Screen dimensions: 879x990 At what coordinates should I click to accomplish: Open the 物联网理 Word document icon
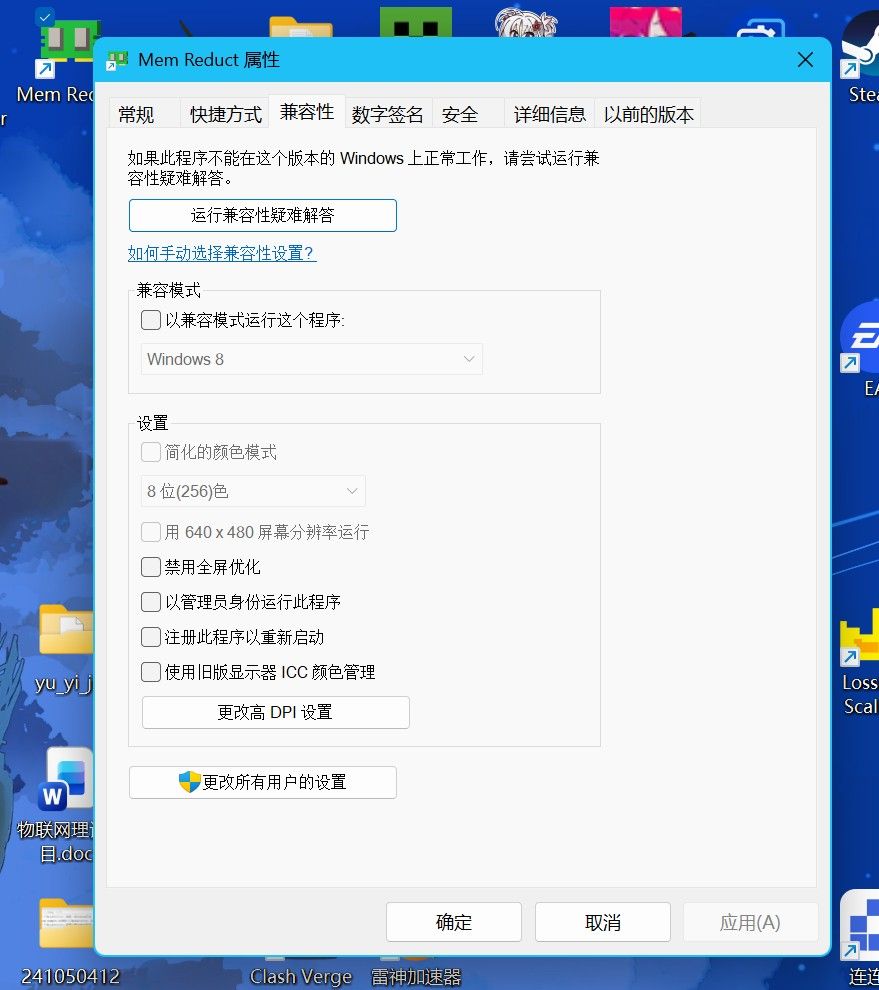click(67, 779)
